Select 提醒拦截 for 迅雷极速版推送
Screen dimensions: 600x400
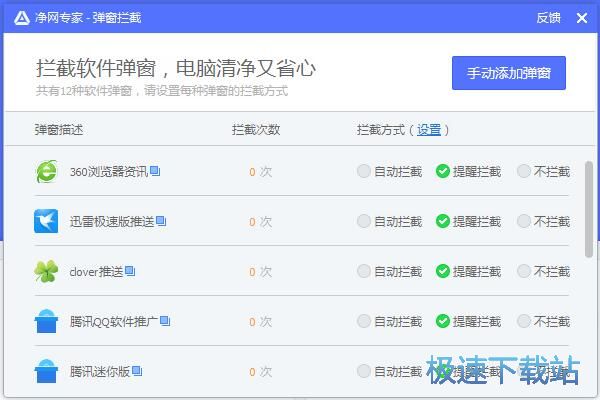coord(469,221)
